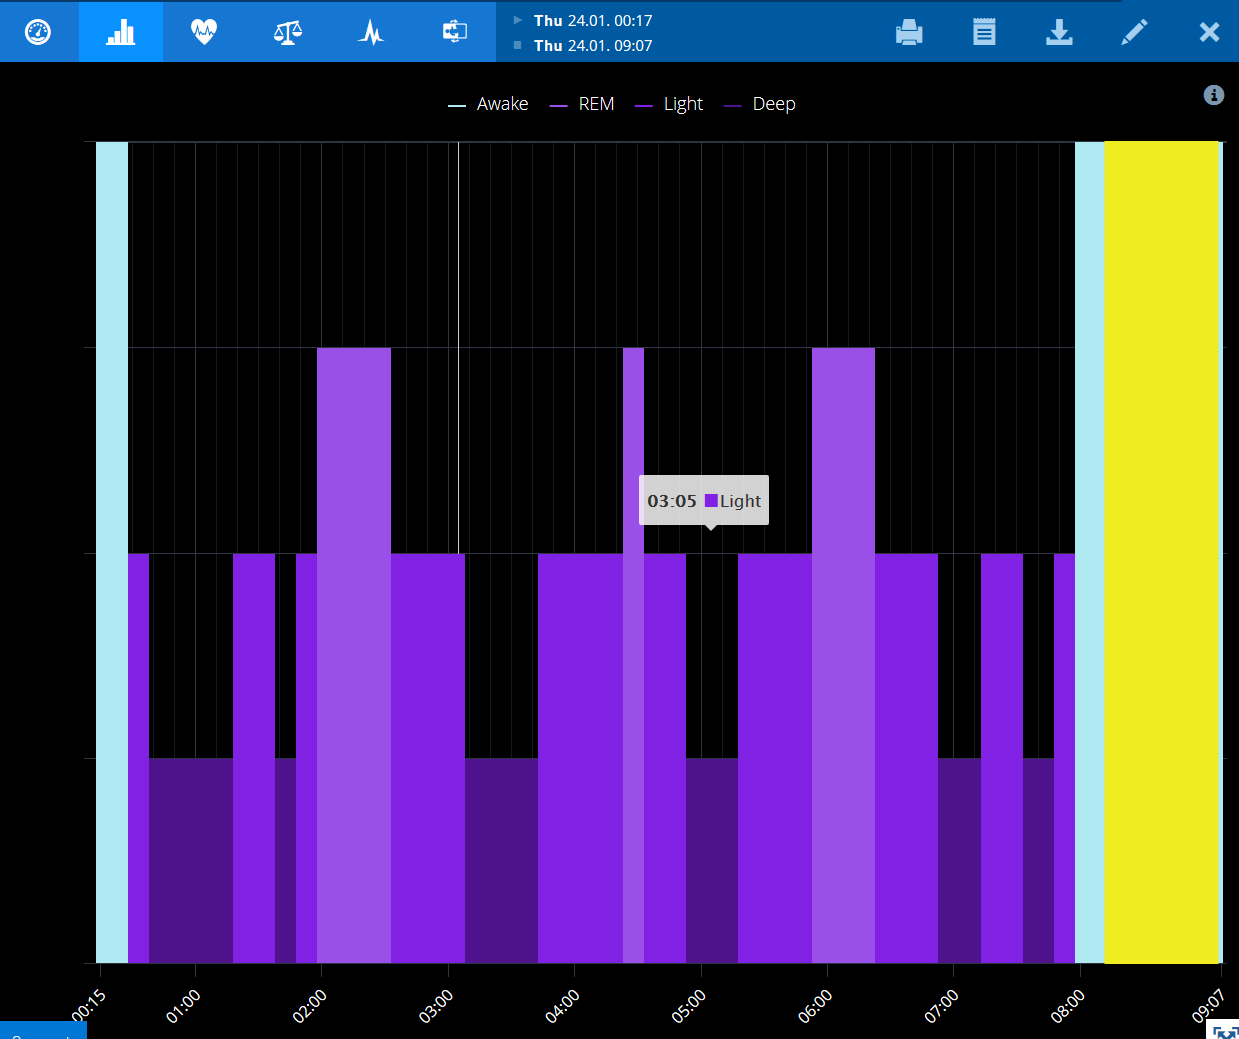The height and width of the screenshot is (1039, 1239).
Task: Click the 05:00 axis label
Action: 688,1006
